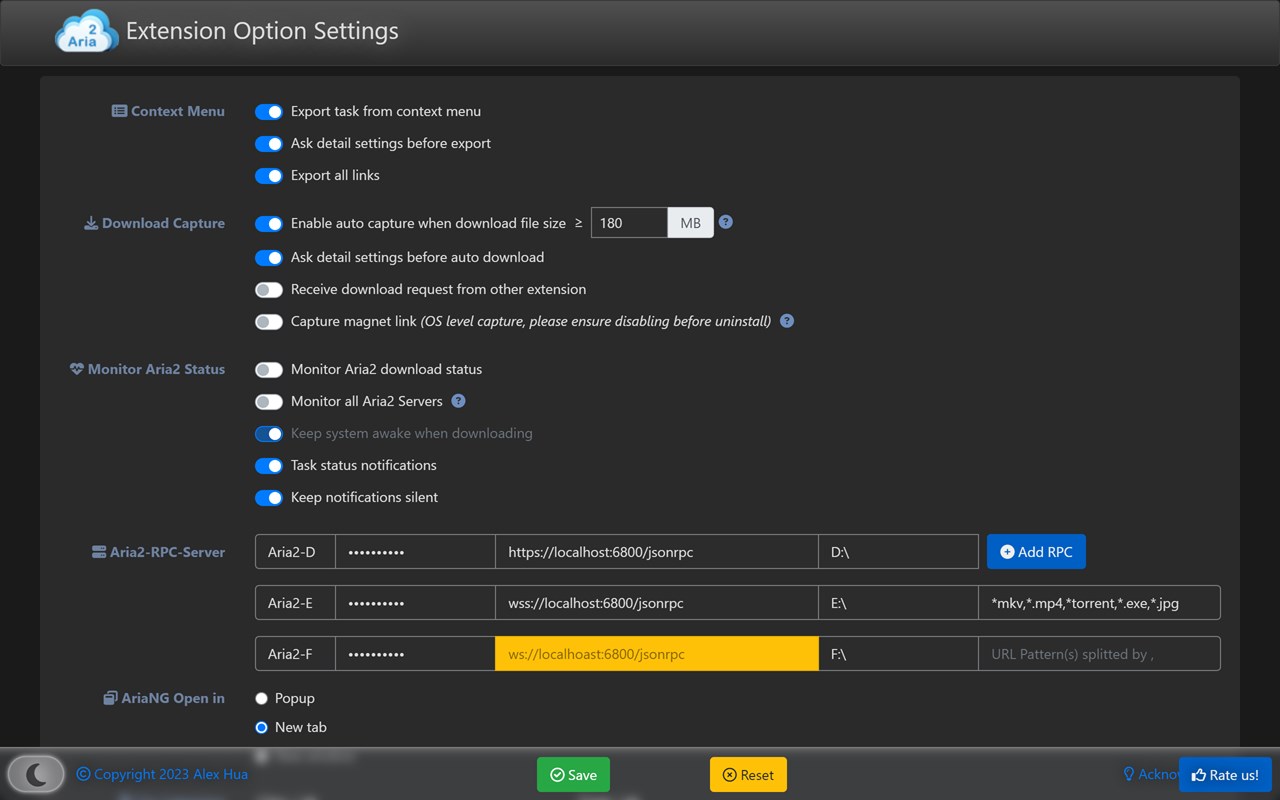Disable Export task from context menu
This screenshot has height=800, width=1280.
pyautogui.click(x=269, y=112)
